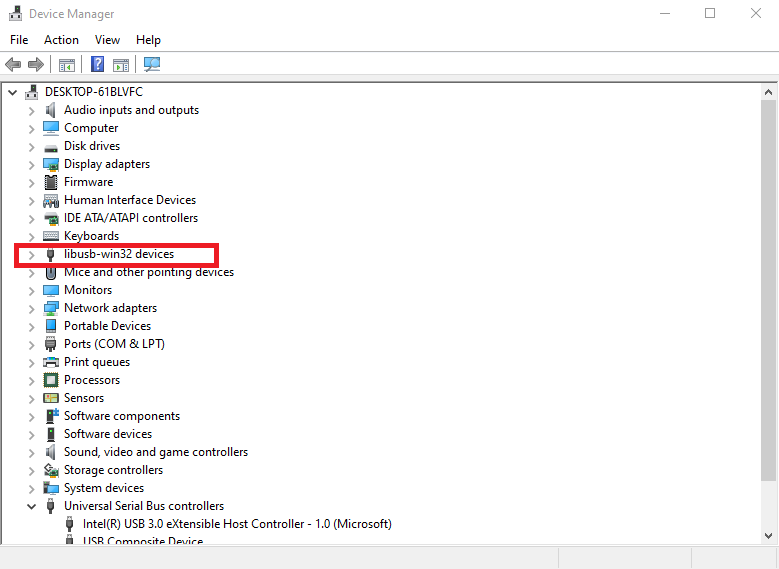Click the DESKTOP-61BLVFC computer icon
The image size is (779, 569).
click(x=32, y=92)
